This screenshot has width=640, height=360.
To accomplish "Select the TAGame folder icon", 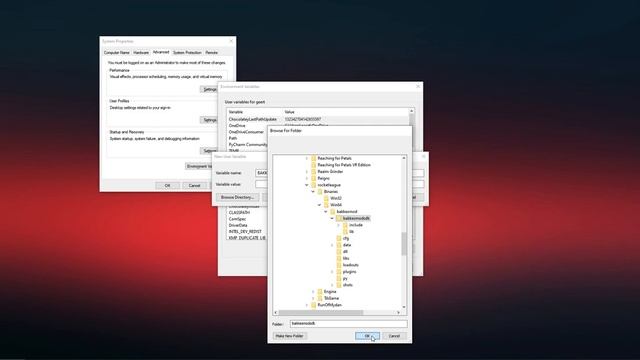I will 320,298.
